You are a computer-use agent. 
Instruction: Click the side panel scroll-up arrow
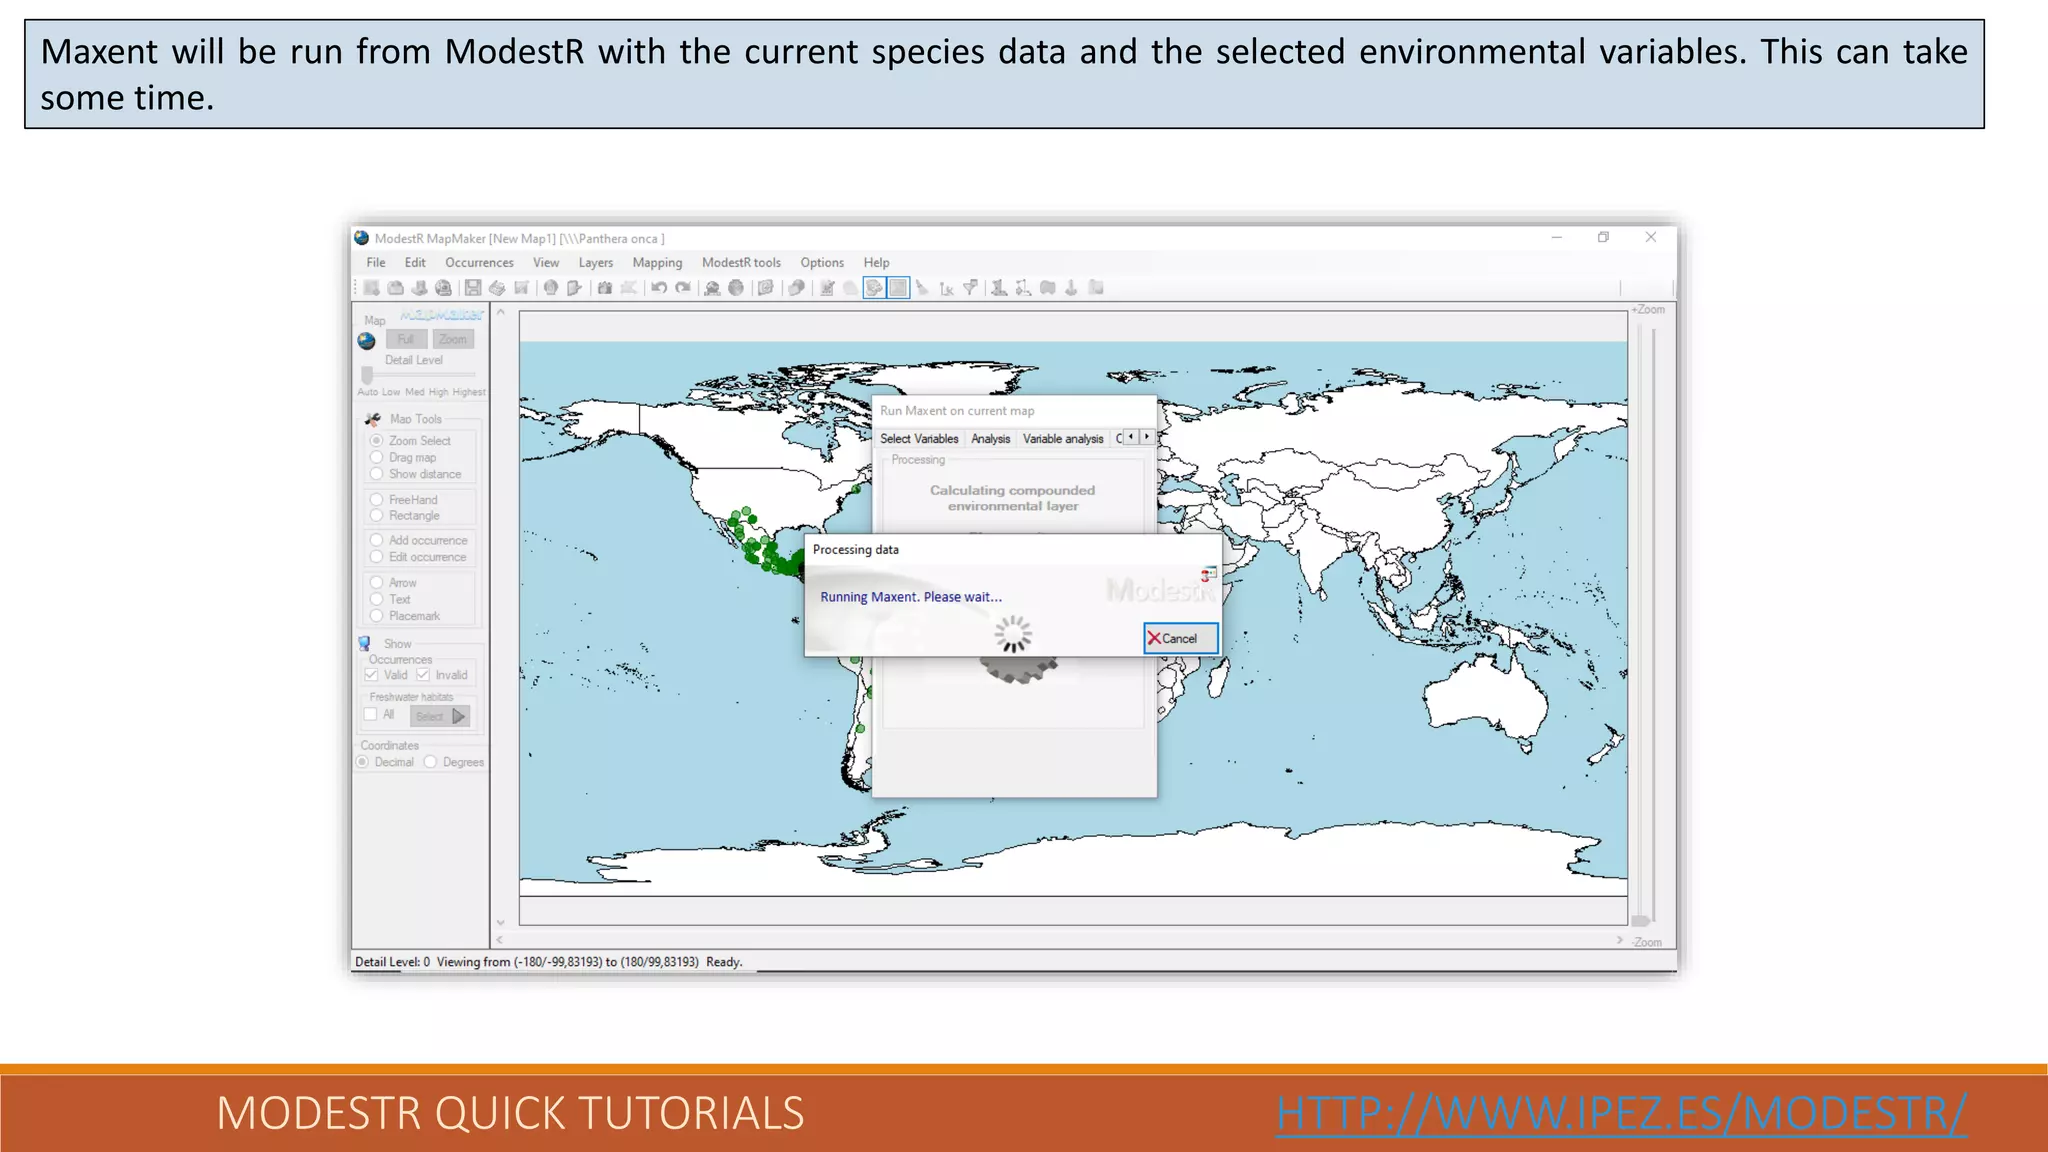[x=501, y=313]
